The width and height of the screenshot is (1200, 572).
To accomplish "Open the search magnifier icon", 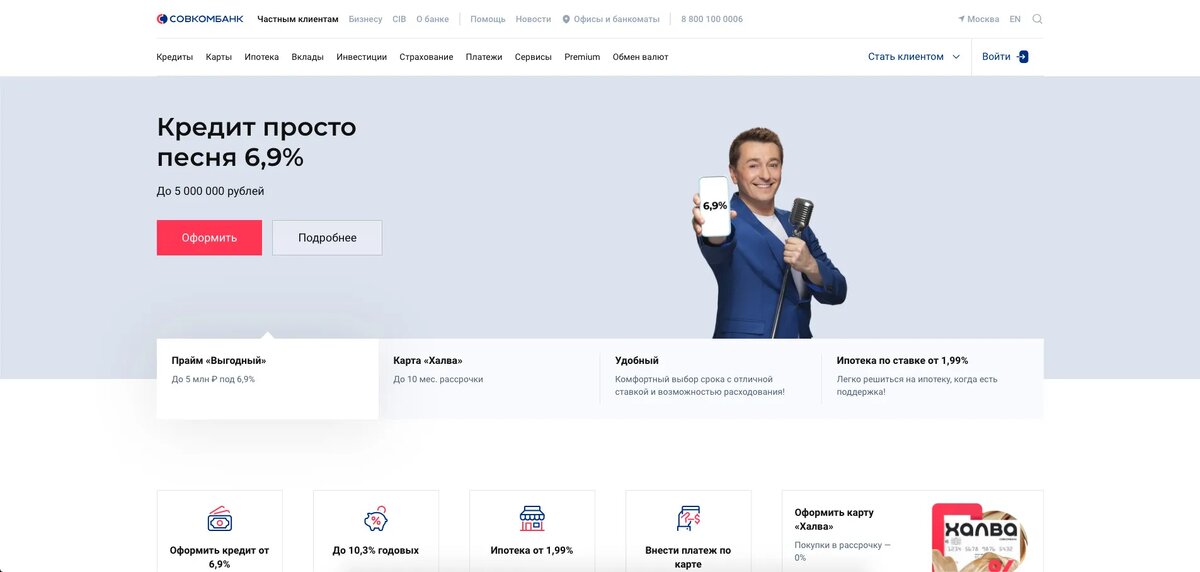I will pos(1037,19).
